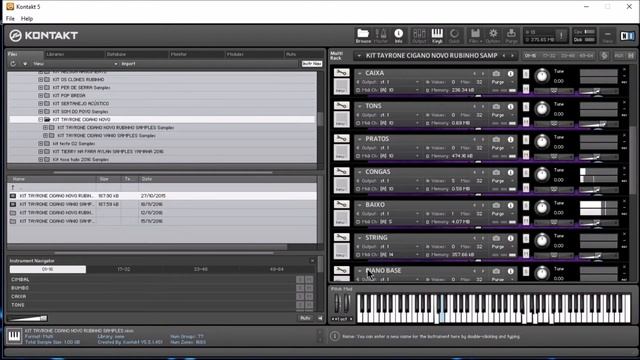This screenshot has width=640, height=360.
Task: Click the panic exclamation button
Action: click(562, 36)
